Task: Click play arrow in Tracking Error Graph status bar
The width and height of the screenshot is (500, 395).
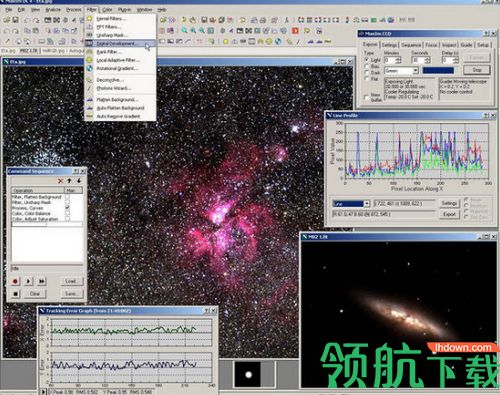Action: click(43, 392)
